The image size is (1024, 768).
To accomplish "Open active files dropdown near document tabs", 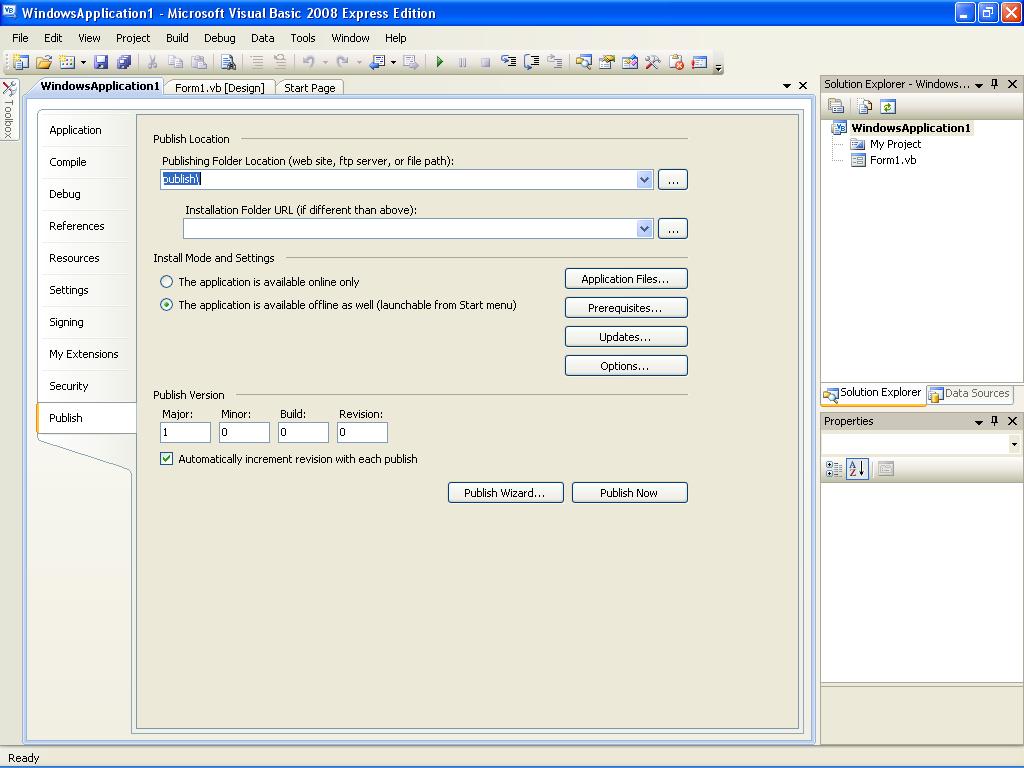I will [x=787, y=86].
